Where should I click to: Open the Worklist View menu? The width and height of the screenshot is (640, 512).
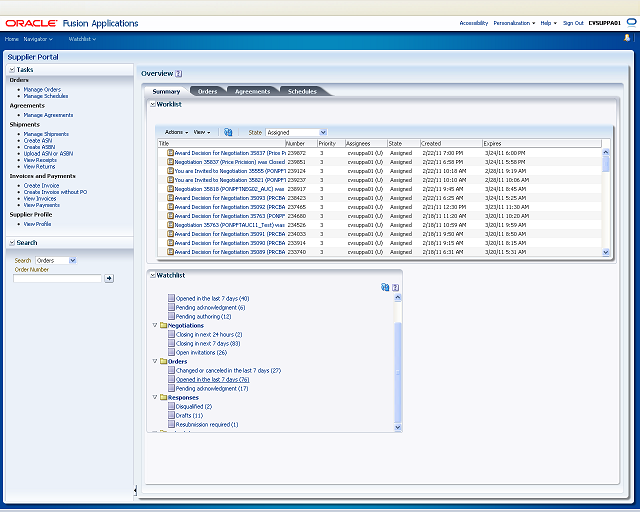point(202,132)
